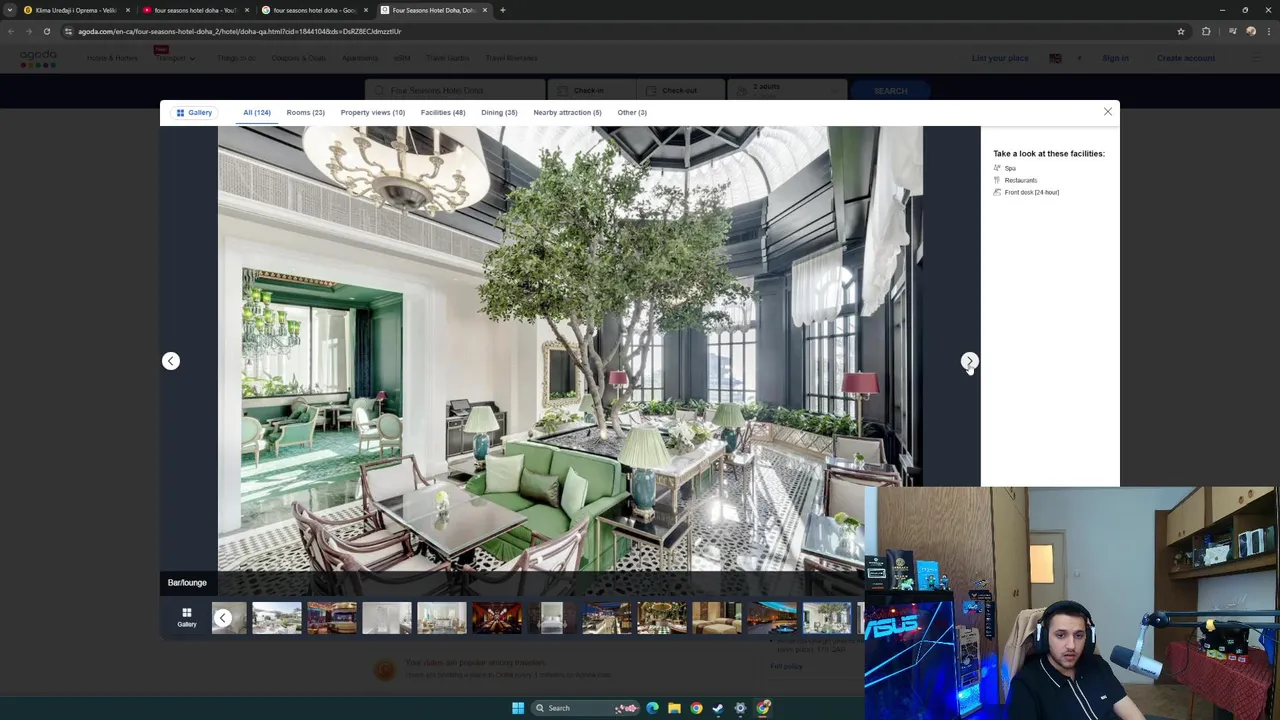This screenshot has height=720, width=1280.
Task: Bookmark this page with star icon
Action: 1181,31
